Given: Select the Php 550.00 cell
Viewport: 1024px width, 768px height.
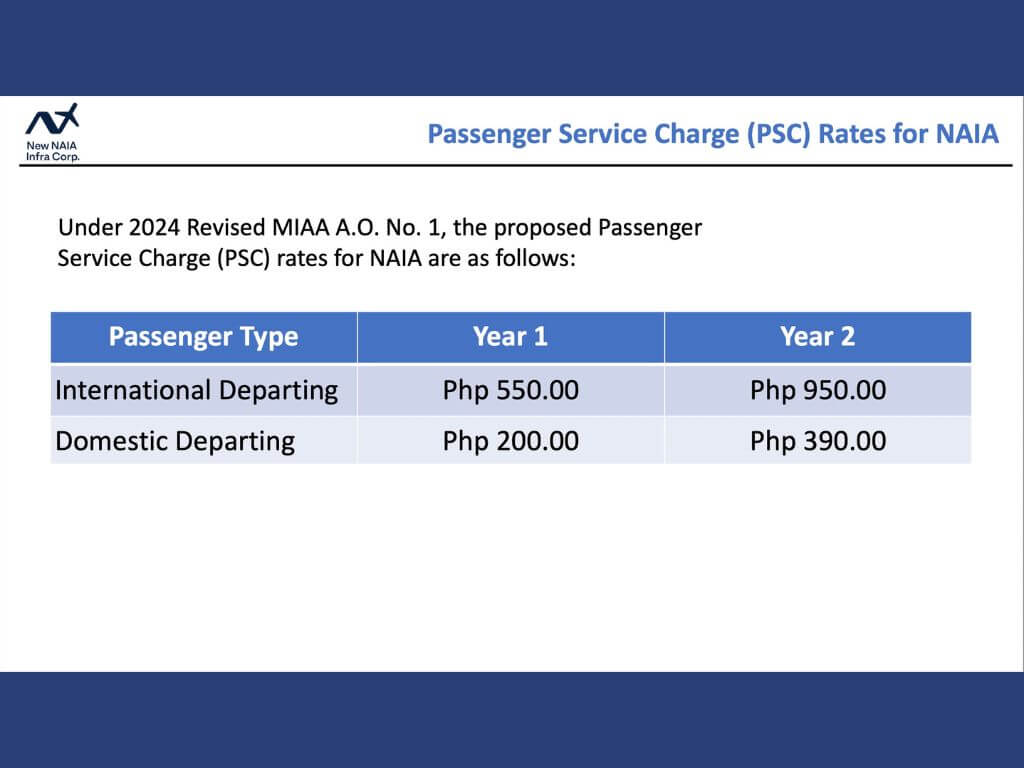Looking at the screenshot, I should pos(511,391).
